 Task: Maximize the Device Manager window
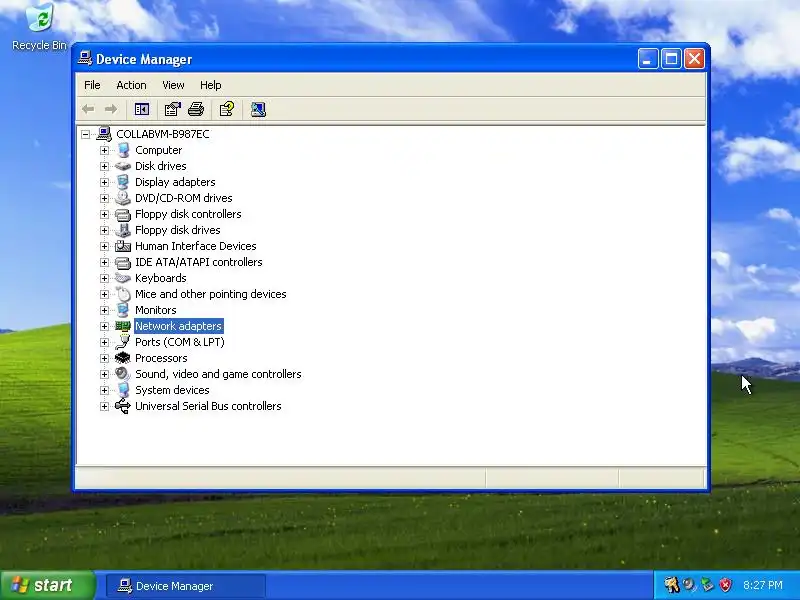point(671,59)
